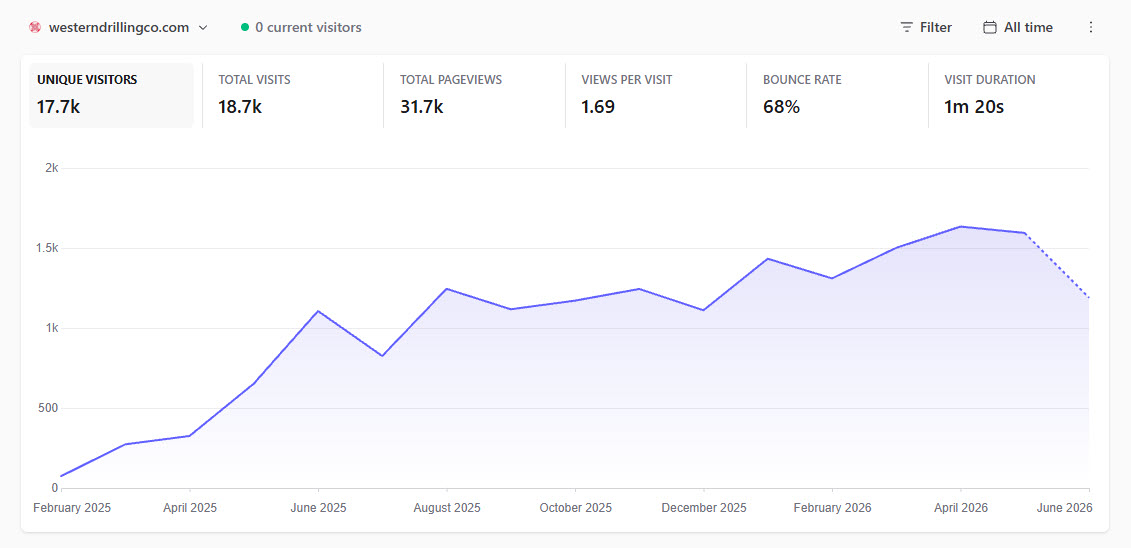Click the 1k y-axis label
1131x548 pixels.
coord(51,328)
